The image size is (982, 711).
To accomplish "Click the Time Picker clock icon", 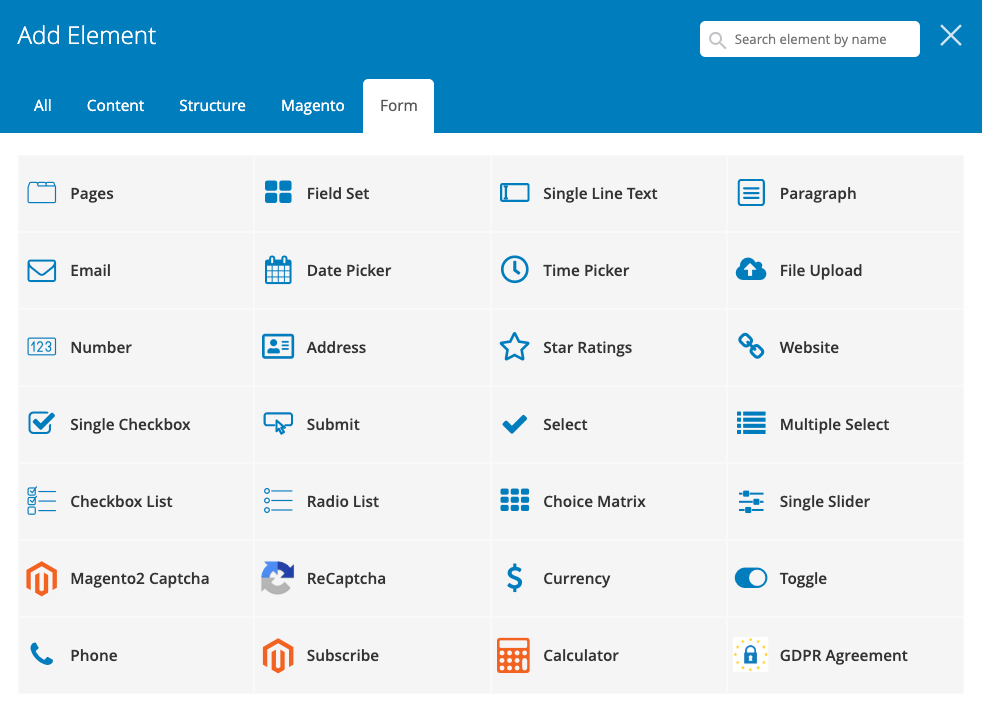I will 515,269.
